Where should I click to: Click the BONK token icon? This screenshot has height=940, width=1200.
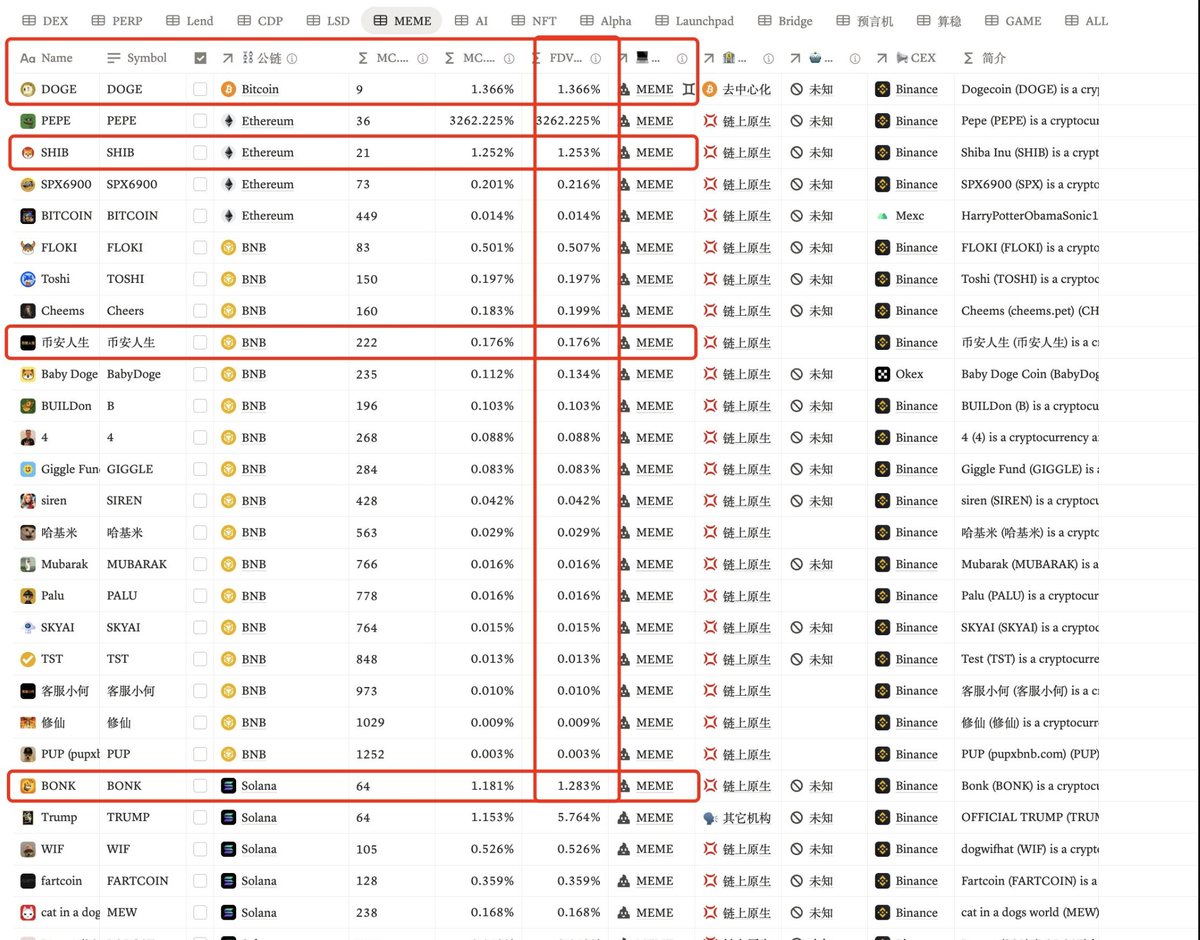pos(28,786)
